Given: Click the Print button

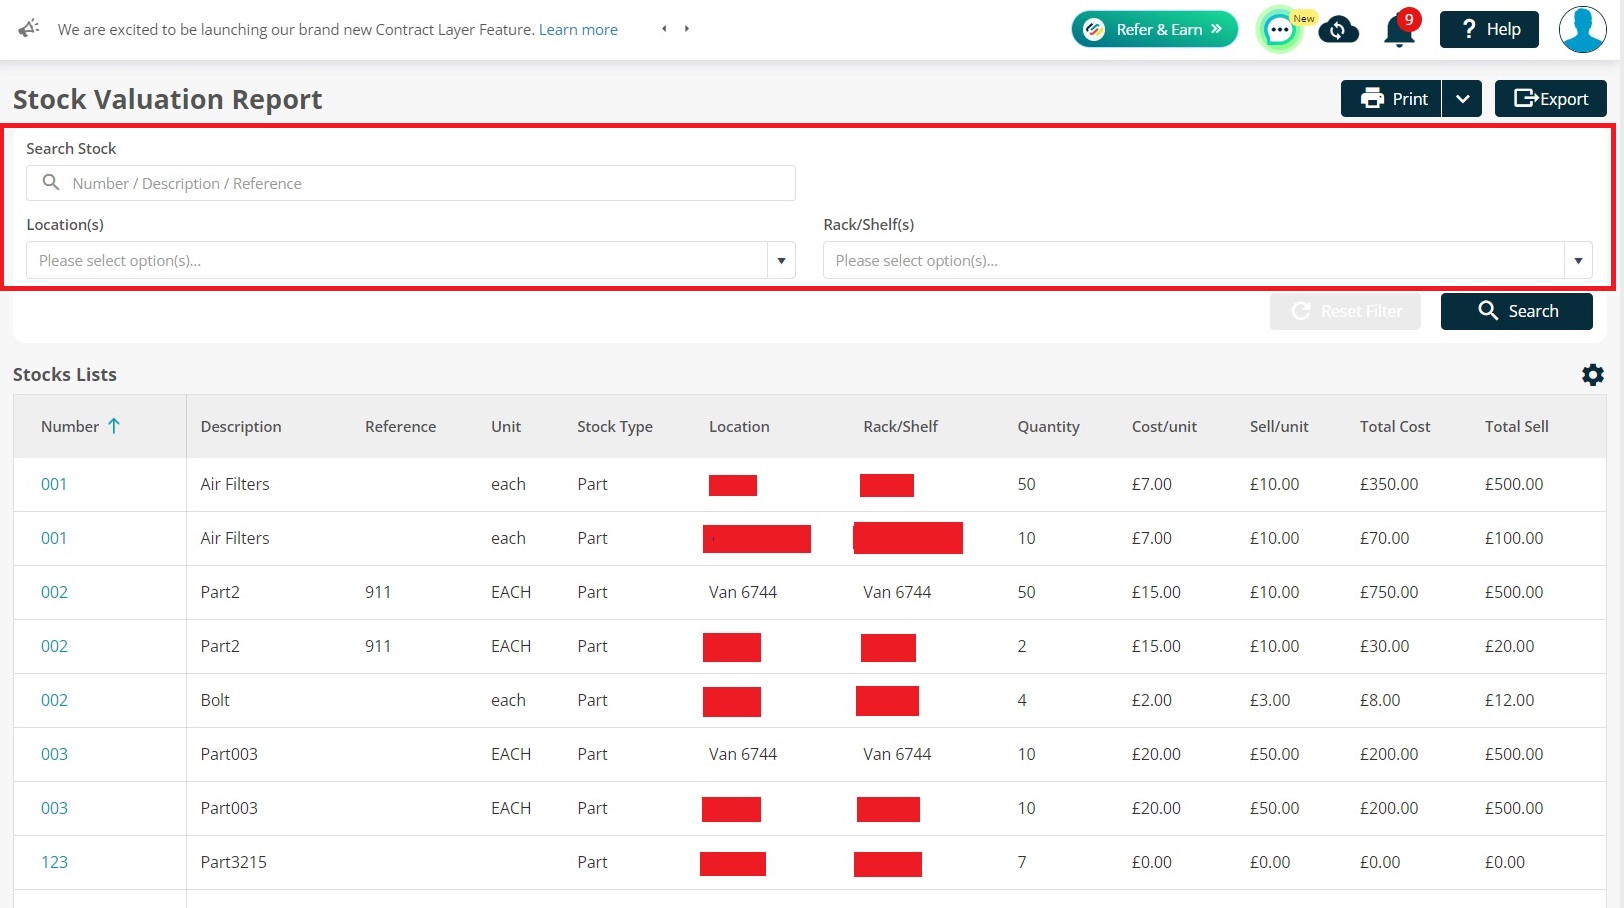Looking at the screenshot, I should coord(1391,99).
